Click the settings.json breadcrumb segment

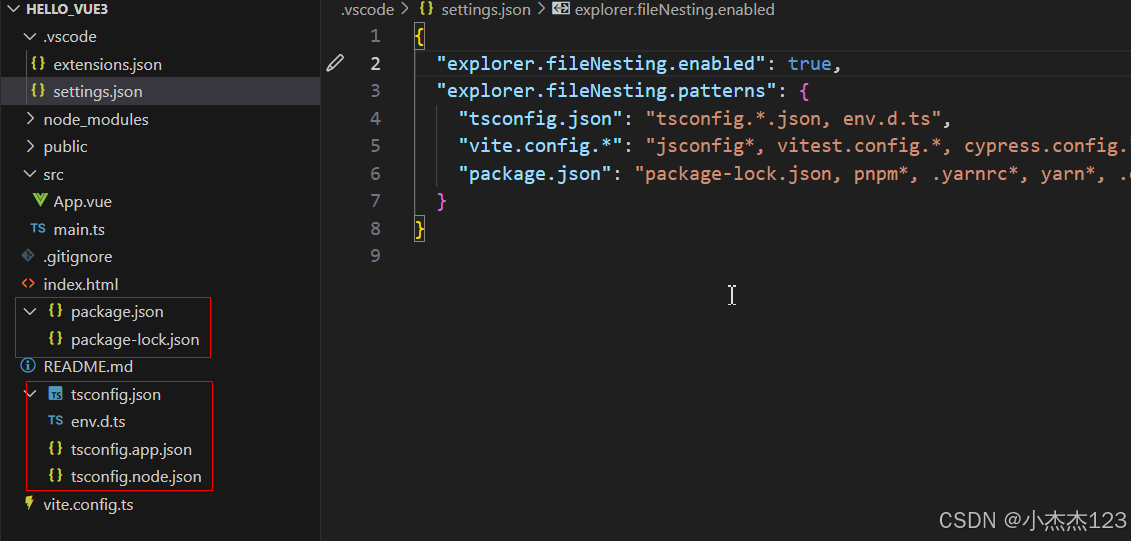(485, 9)
